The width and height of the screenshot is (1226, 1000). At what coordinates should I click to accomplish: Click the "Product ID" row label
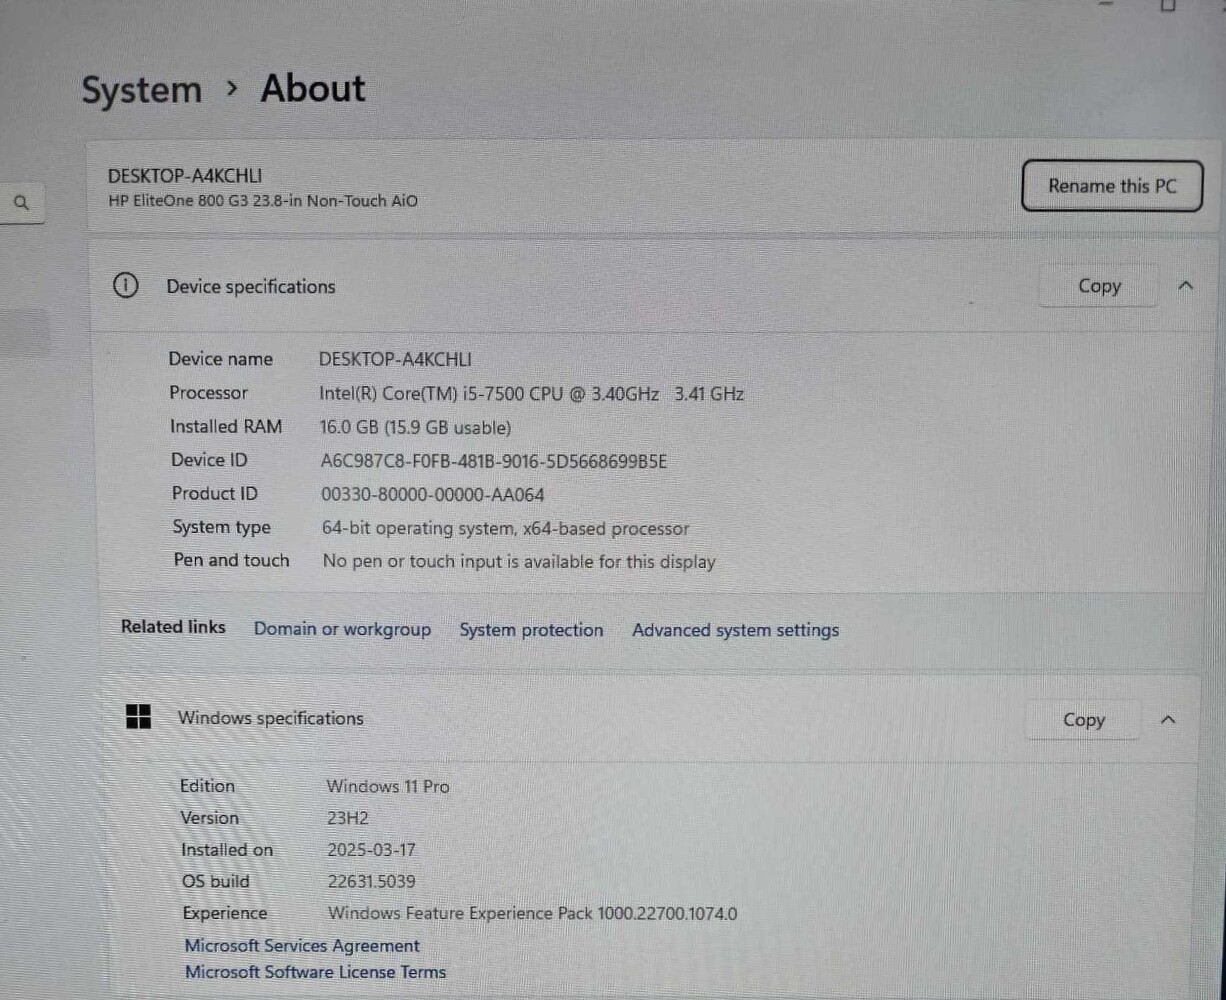click(x=214, y=493)
